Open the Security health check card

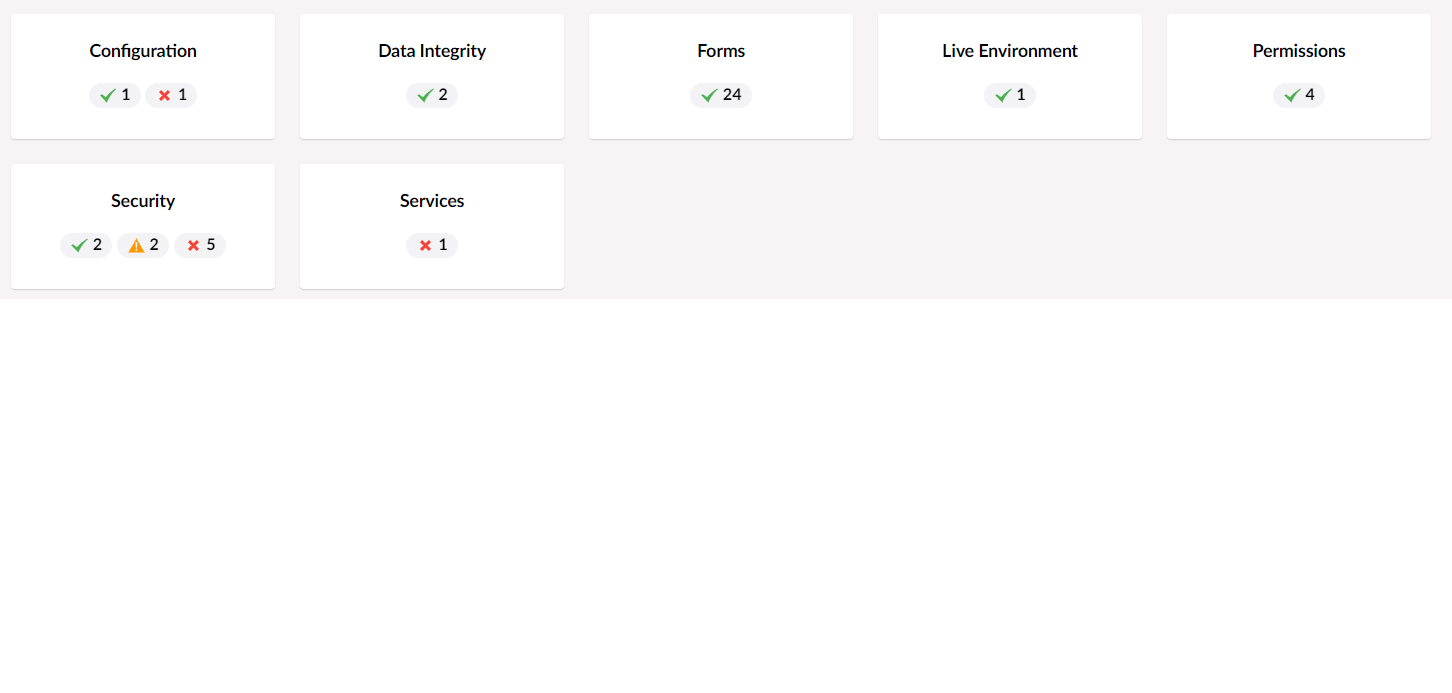(143, 226)
